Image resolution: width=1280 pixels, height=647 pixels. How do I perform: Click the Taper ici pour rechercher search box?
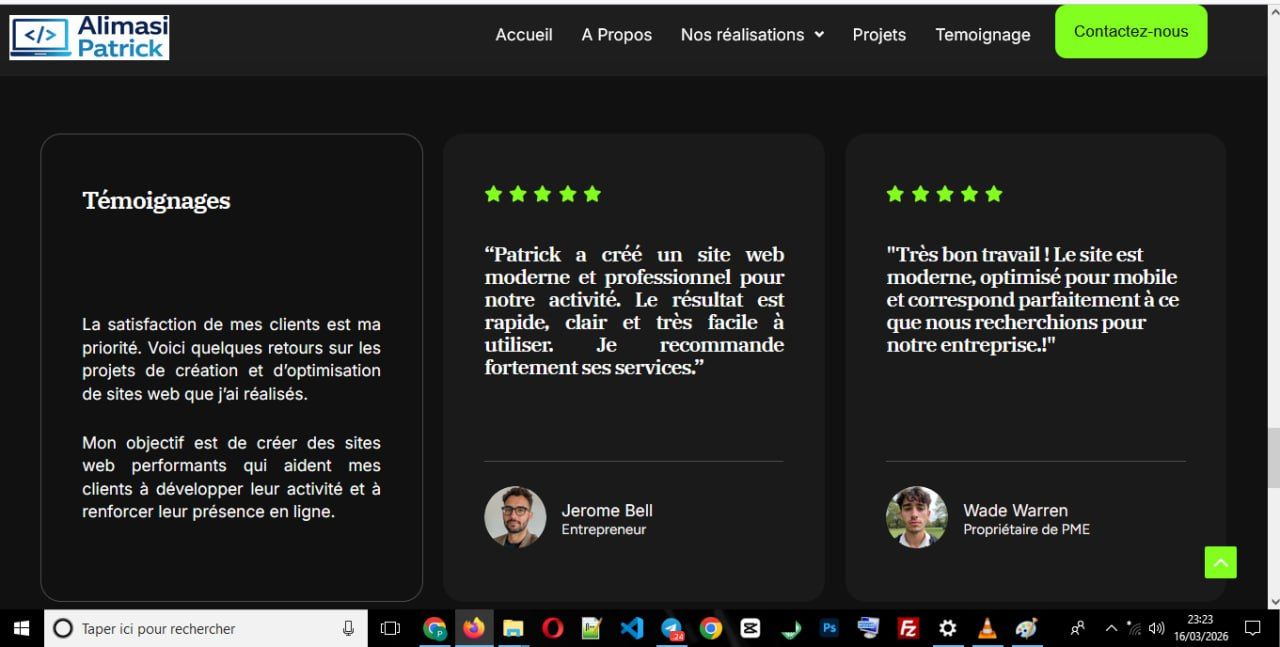[205, 629]
